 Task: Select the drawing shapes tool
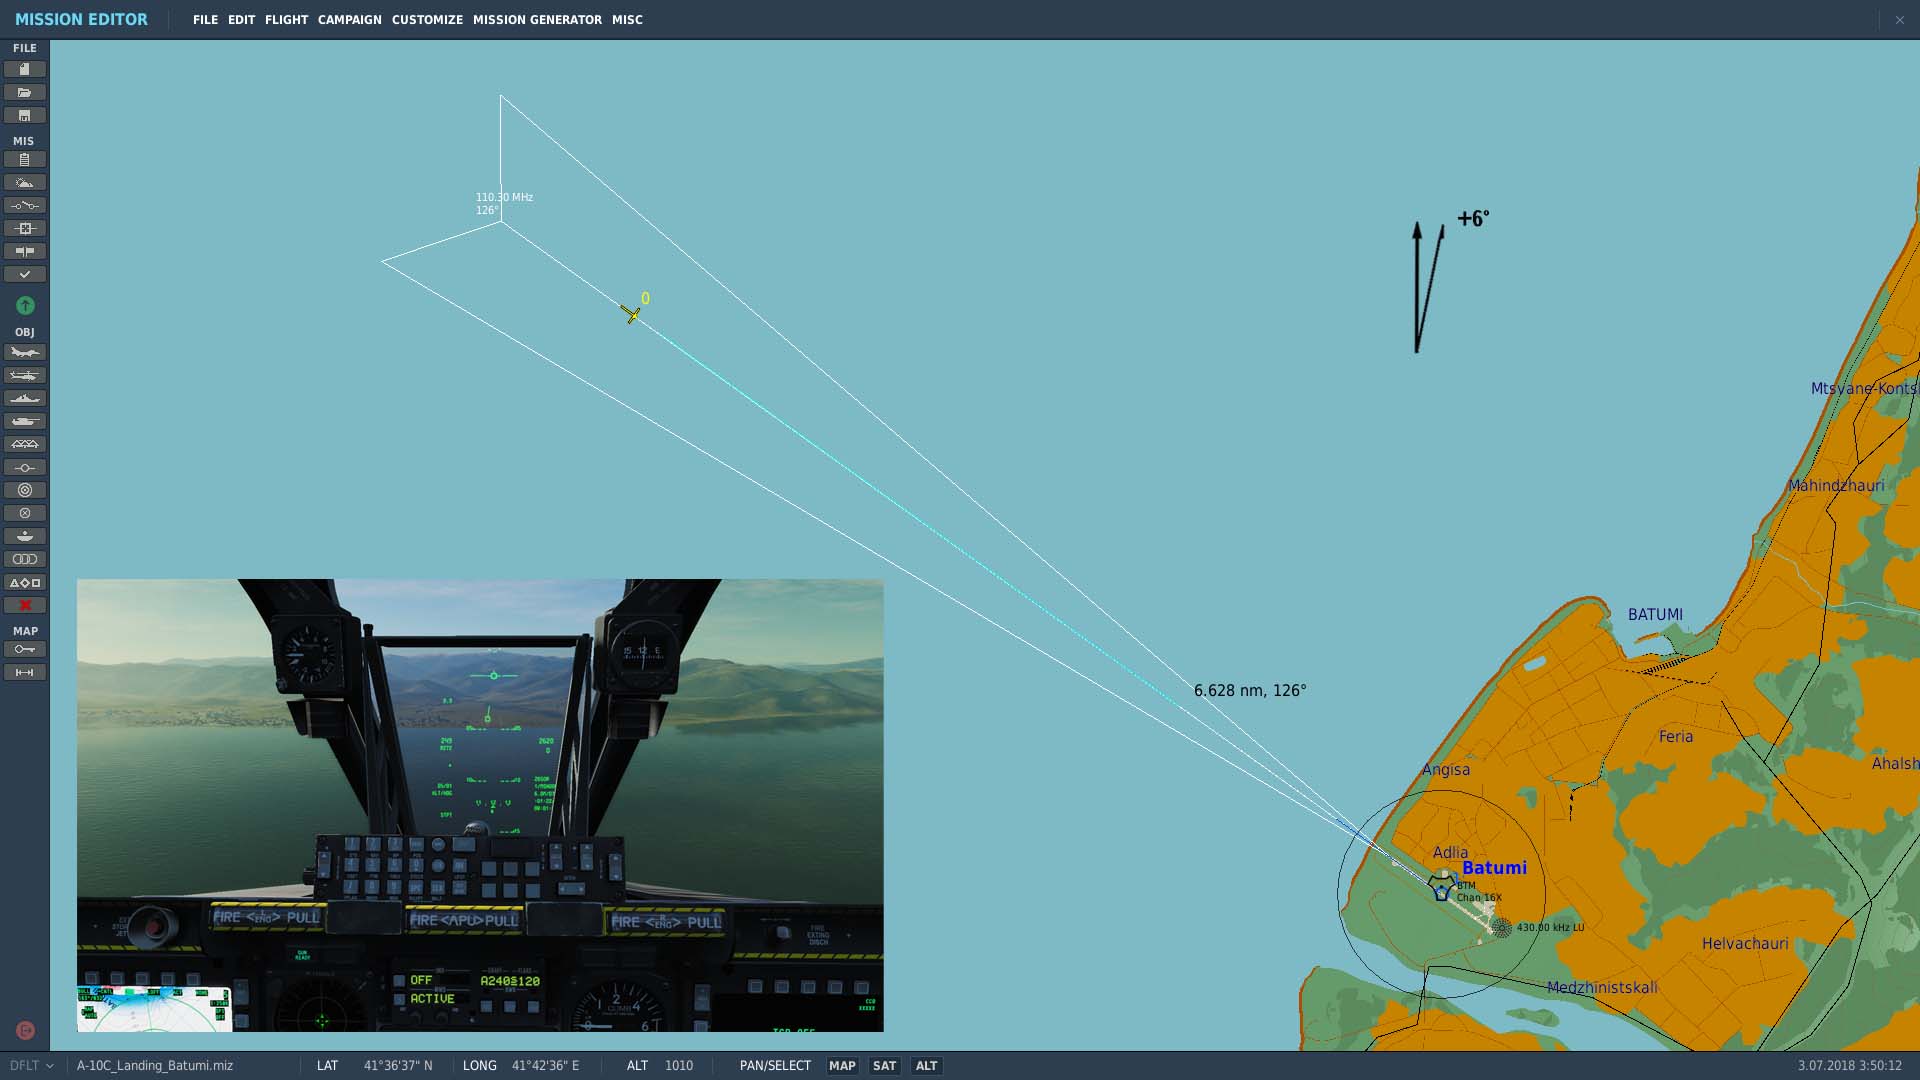(25, 582)
